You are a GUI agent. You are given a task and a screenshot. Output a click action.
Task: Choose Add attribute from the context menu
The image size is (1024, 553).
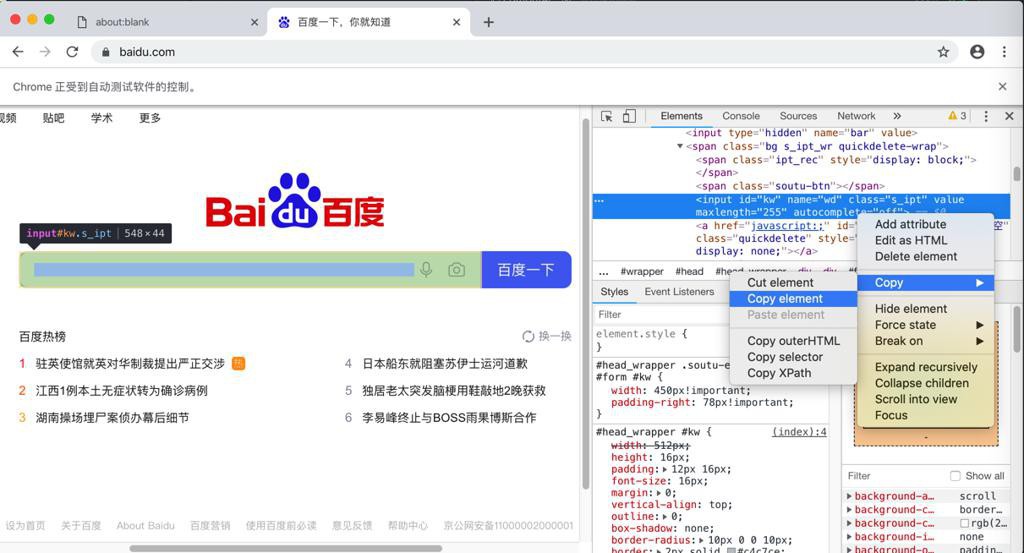click(x=925, y=224)
